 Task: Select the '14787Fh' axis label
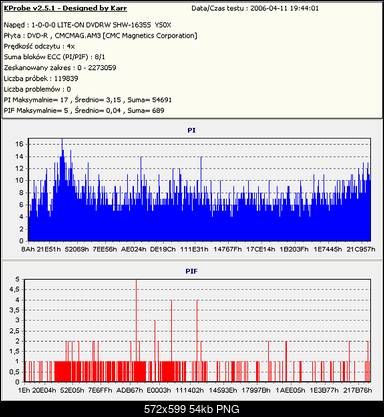pos(228,249)
